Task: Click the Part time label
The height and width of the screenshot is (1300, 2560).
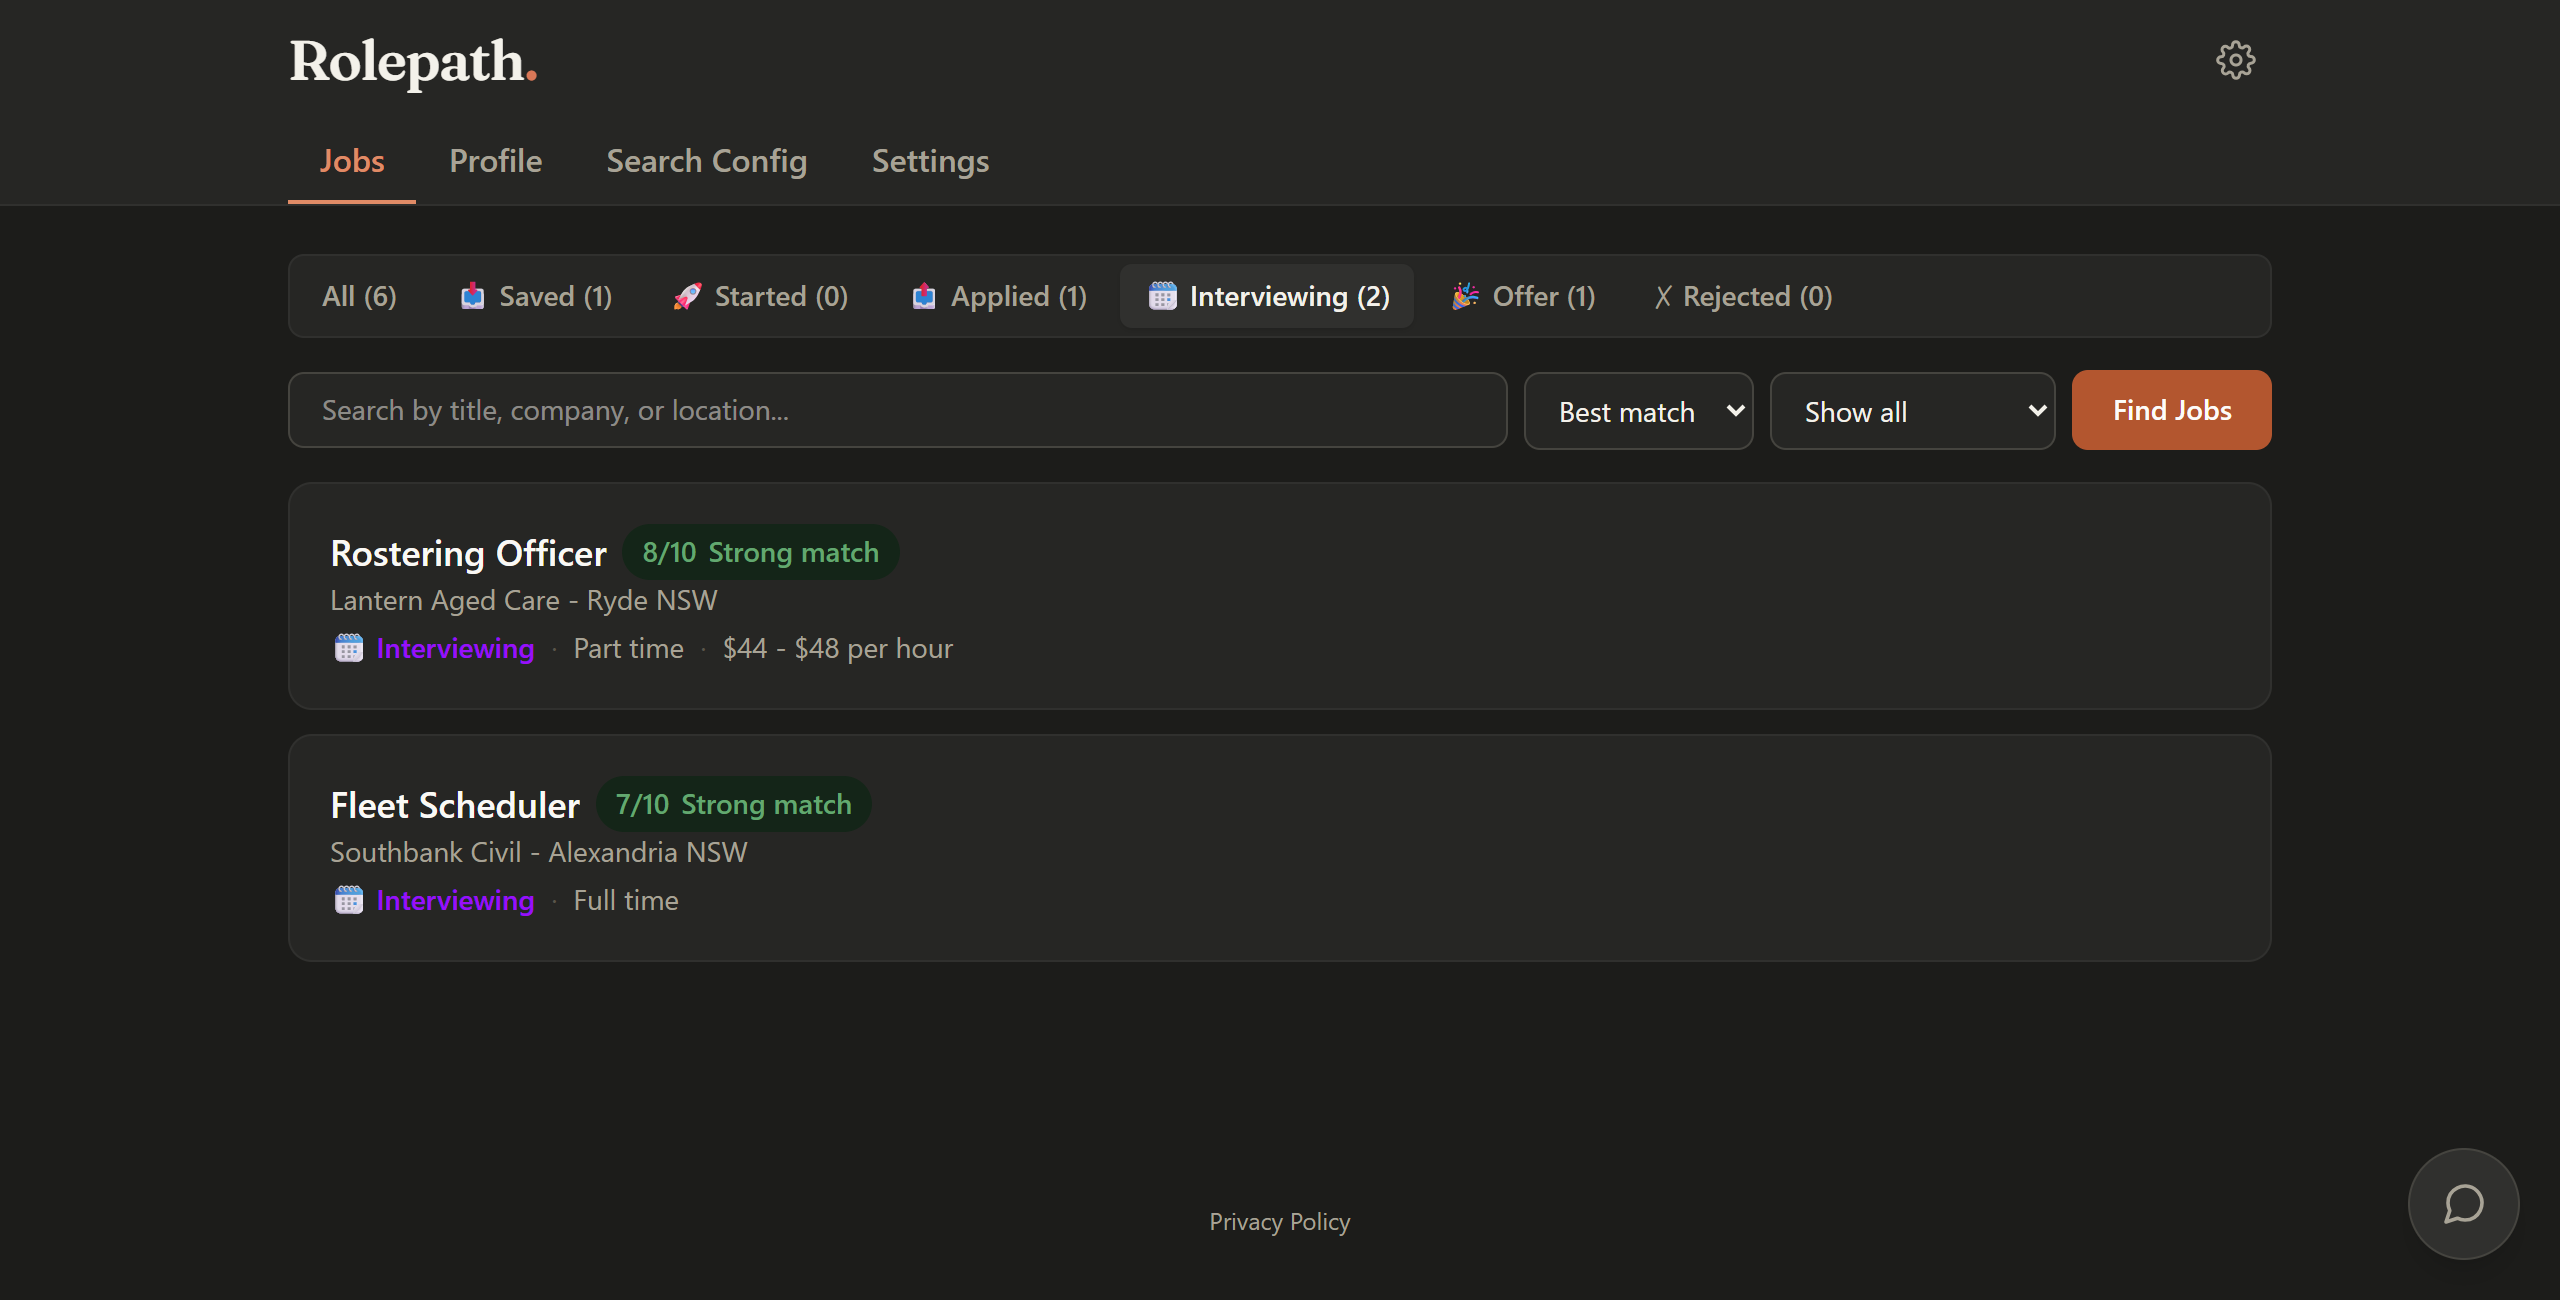Action: [x=628, y=648]
